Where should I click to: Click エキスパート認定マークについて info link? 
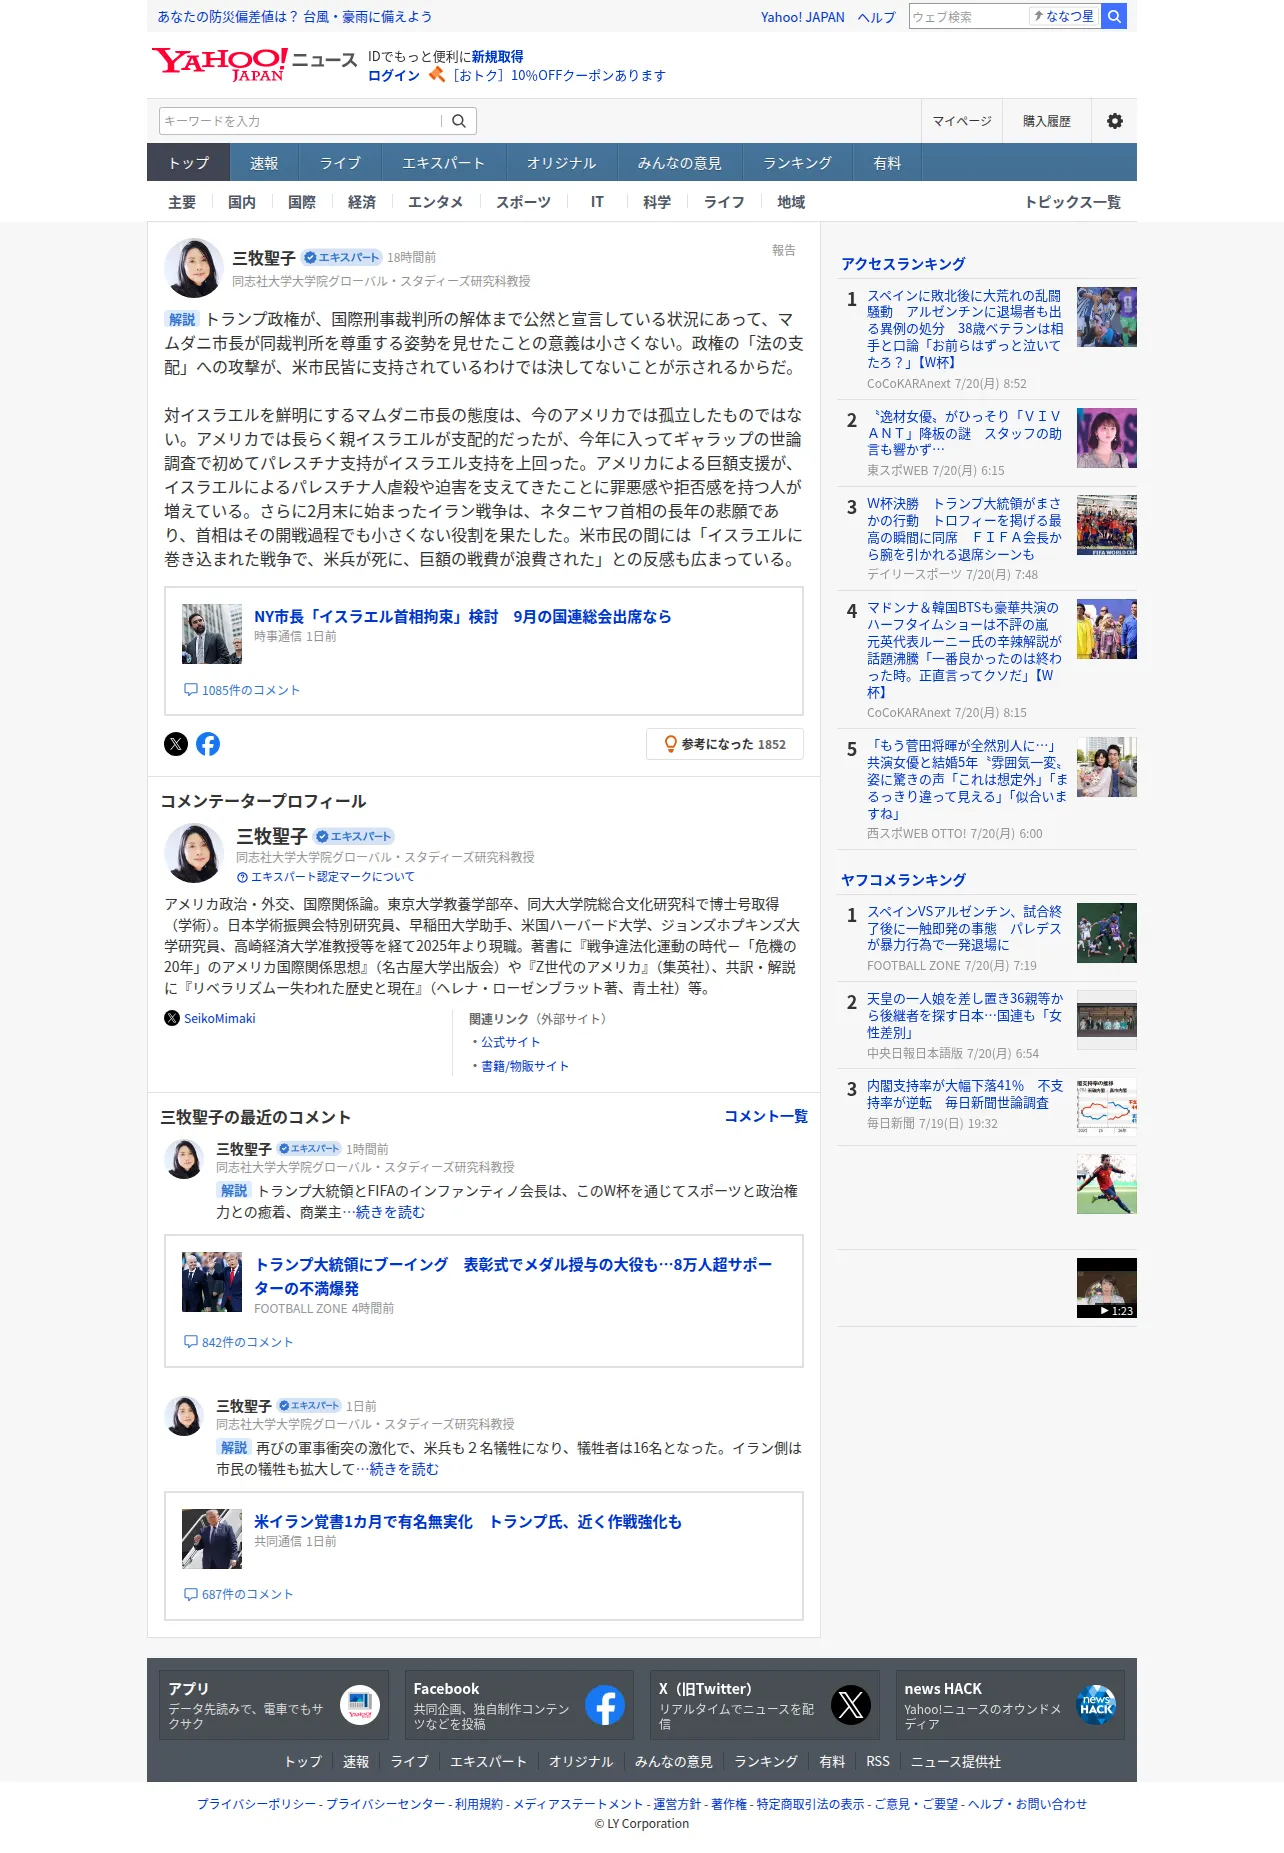[x=325, y=877]
